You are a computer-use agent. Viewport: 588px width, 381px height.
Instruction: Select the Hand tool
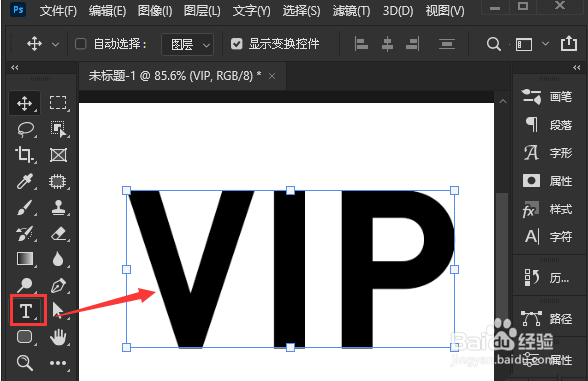pos(58,337)
